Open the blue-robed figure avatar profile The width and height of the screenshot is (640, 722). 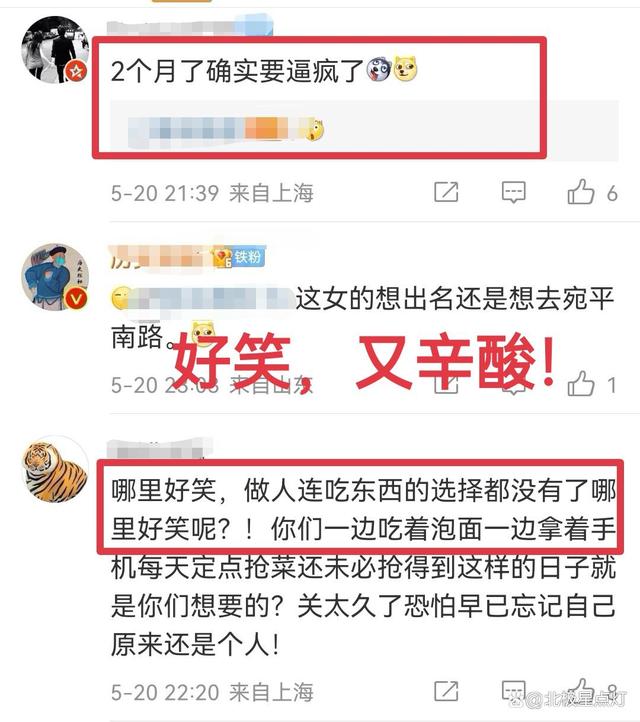55,277
